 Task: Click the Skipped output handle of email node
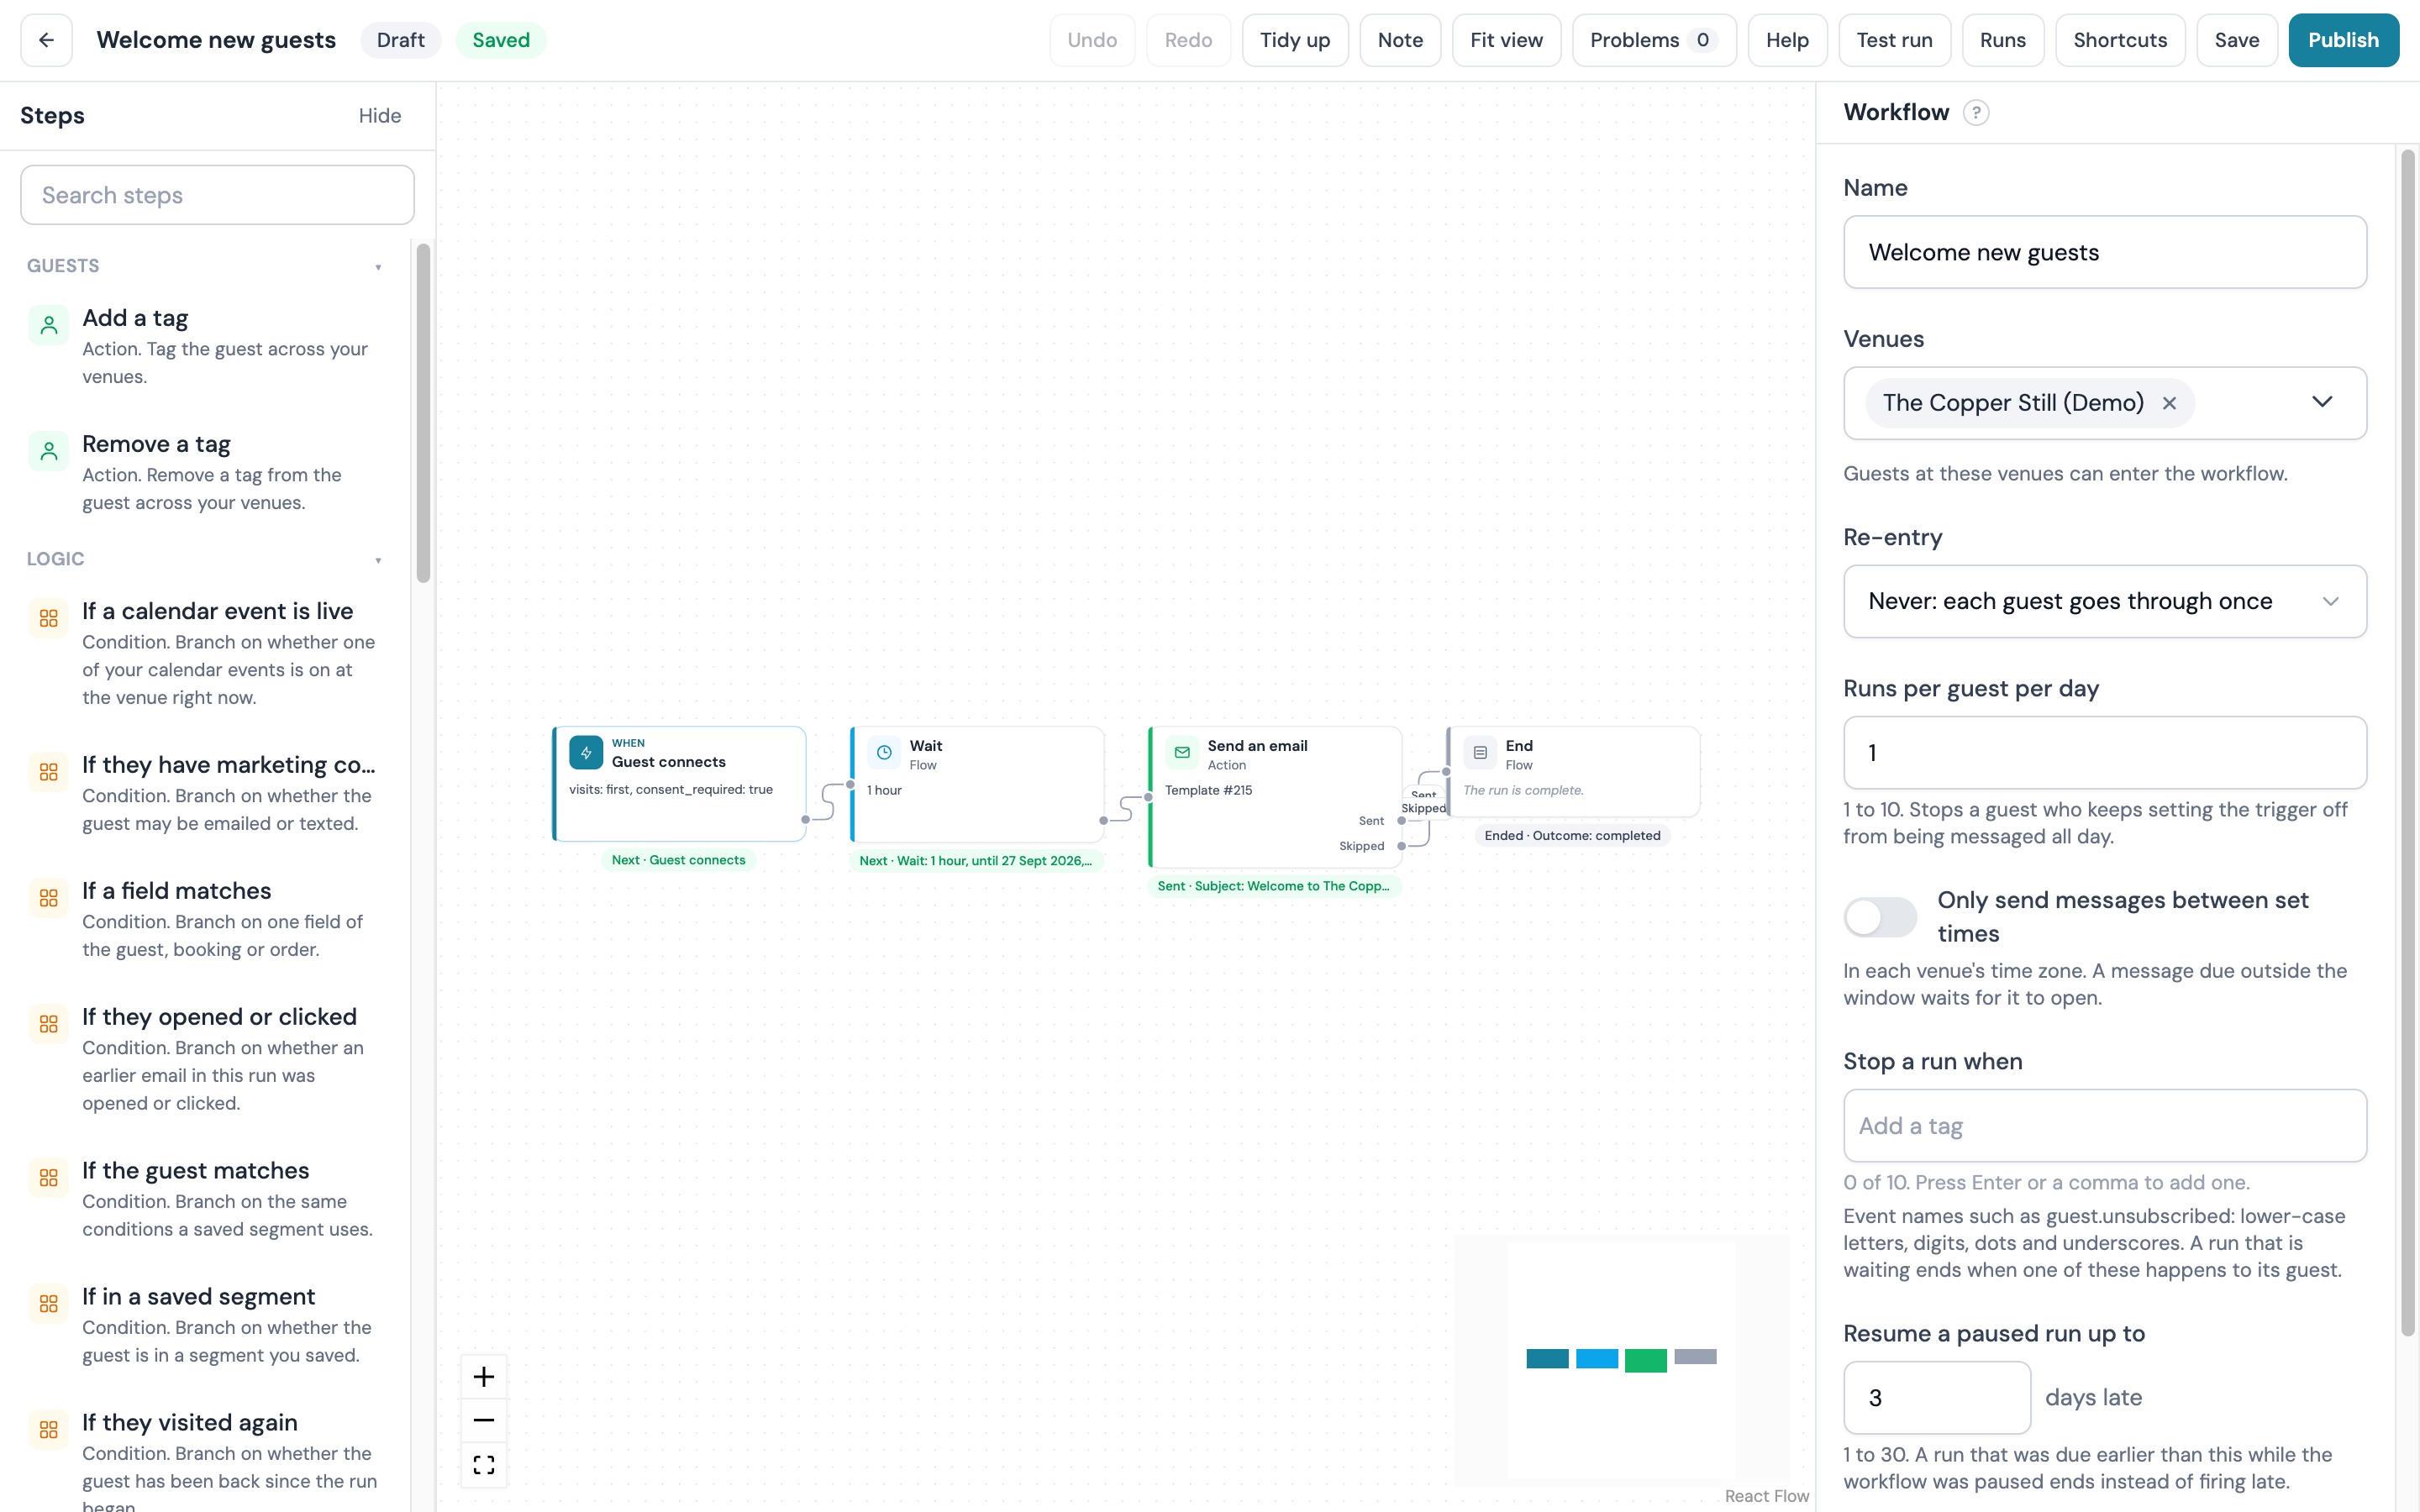pos(1401,846)
